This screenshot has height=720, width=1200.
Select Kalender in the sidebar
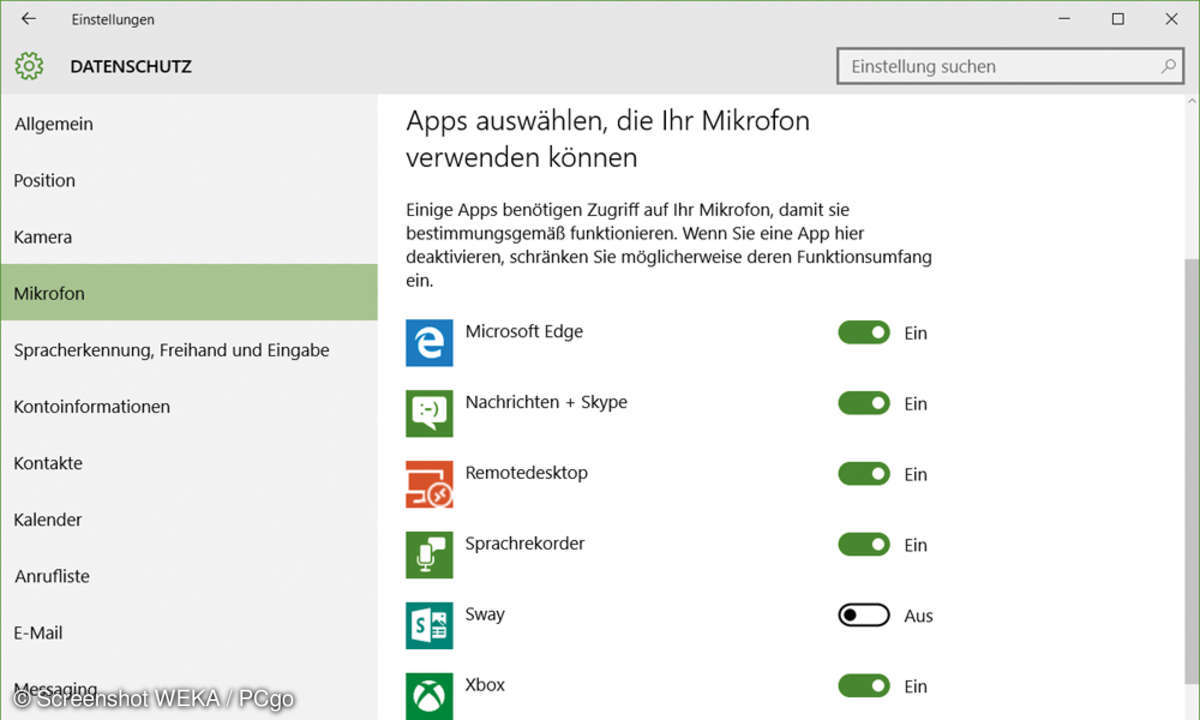click(189, 519)
